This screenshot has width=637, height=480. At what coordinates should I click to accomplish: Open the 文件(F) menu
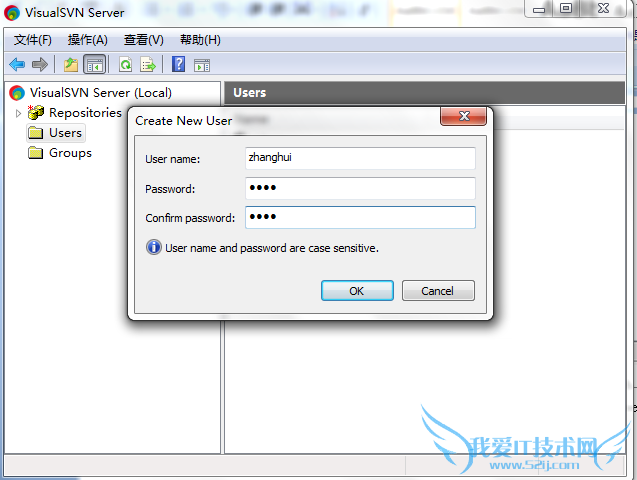32,40
